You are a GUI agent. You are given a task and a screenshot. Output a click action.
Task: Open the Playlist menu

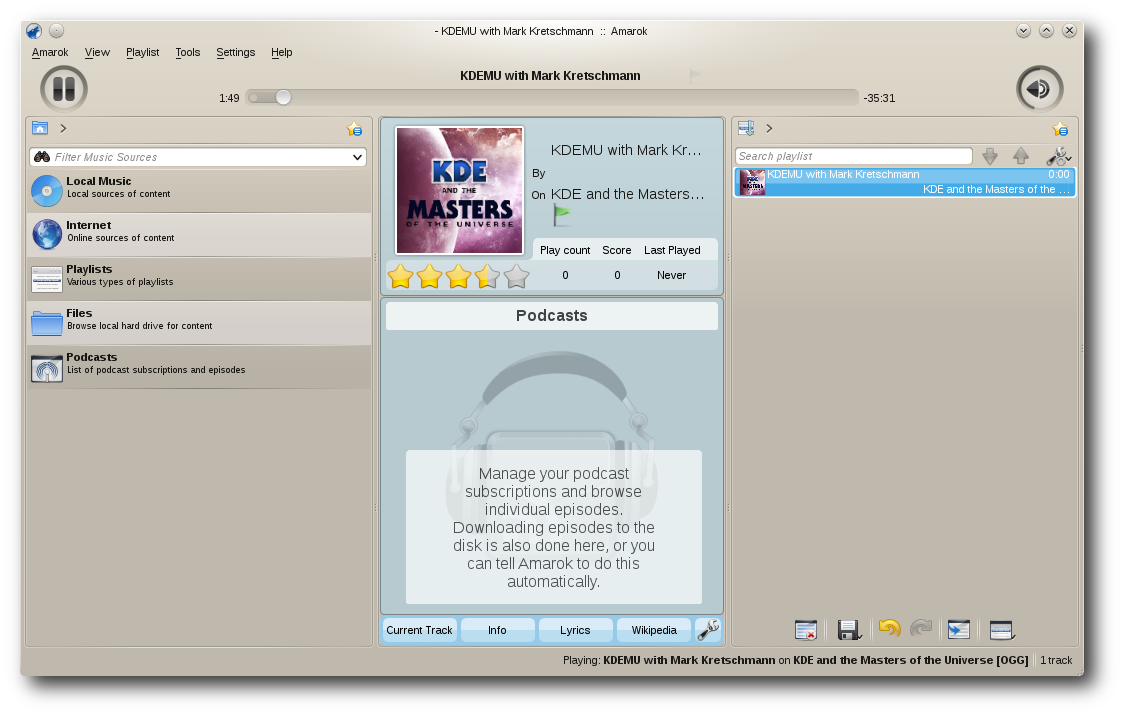(x=143, y=52)
